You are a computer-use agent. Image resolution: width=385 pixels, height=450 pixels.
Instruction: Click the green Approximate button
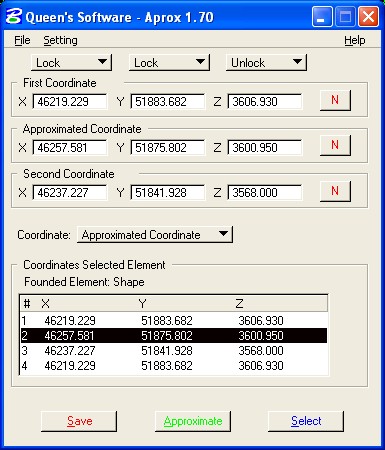tap(193, 421)
